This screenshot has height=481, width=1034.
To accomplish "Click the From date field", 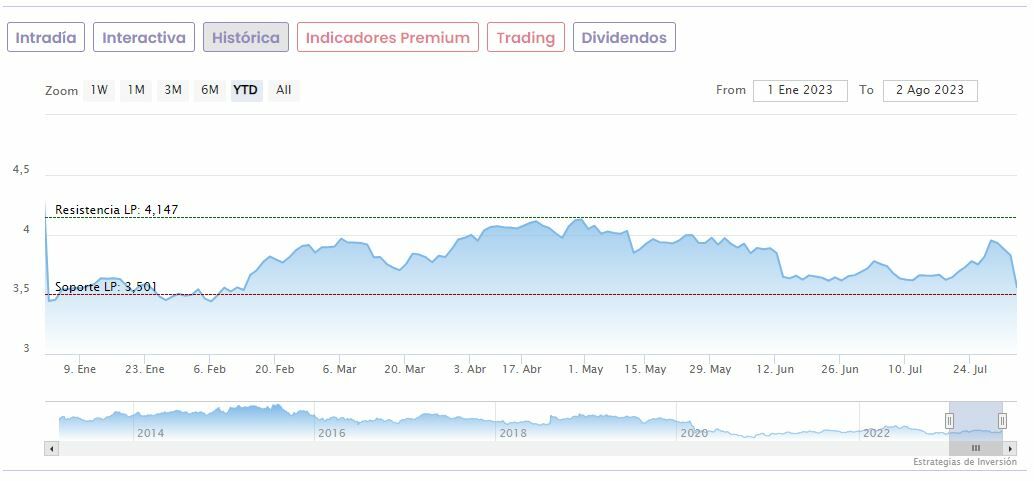I will coord(800,90).
